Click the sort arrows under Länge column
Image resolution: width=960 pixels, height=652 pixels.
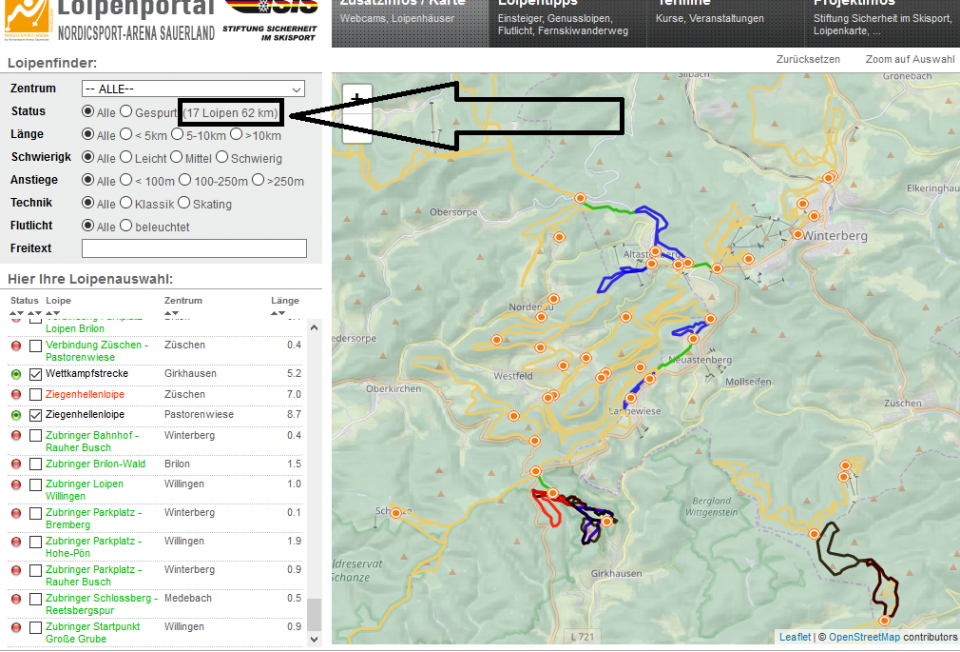click(x=279, y=313)
